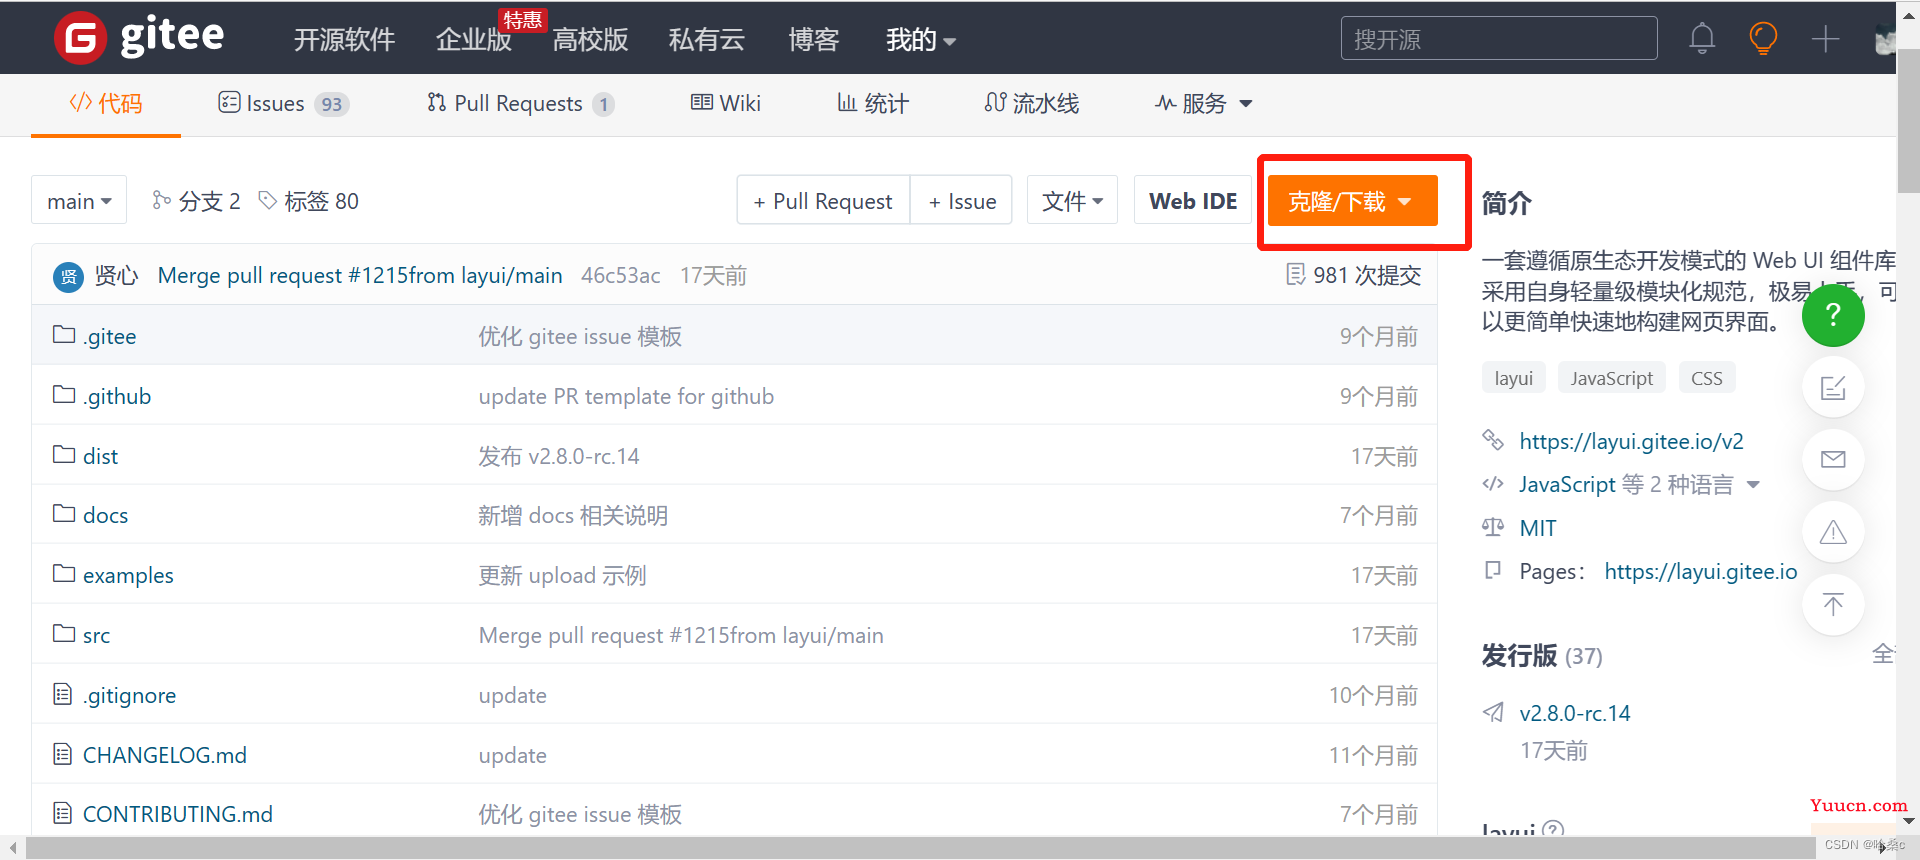1920x860 pixels.
Task: Click the .gitee folder icon
Action: coord(64,335)
